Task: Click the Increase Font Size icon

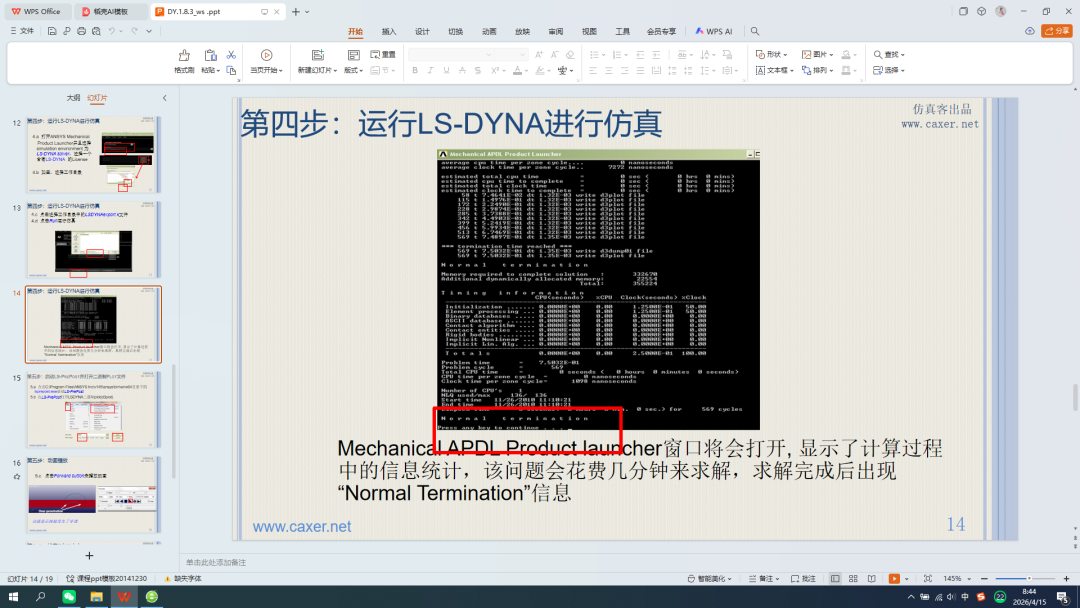Action: pyautogui.click(x=539, y=54)
